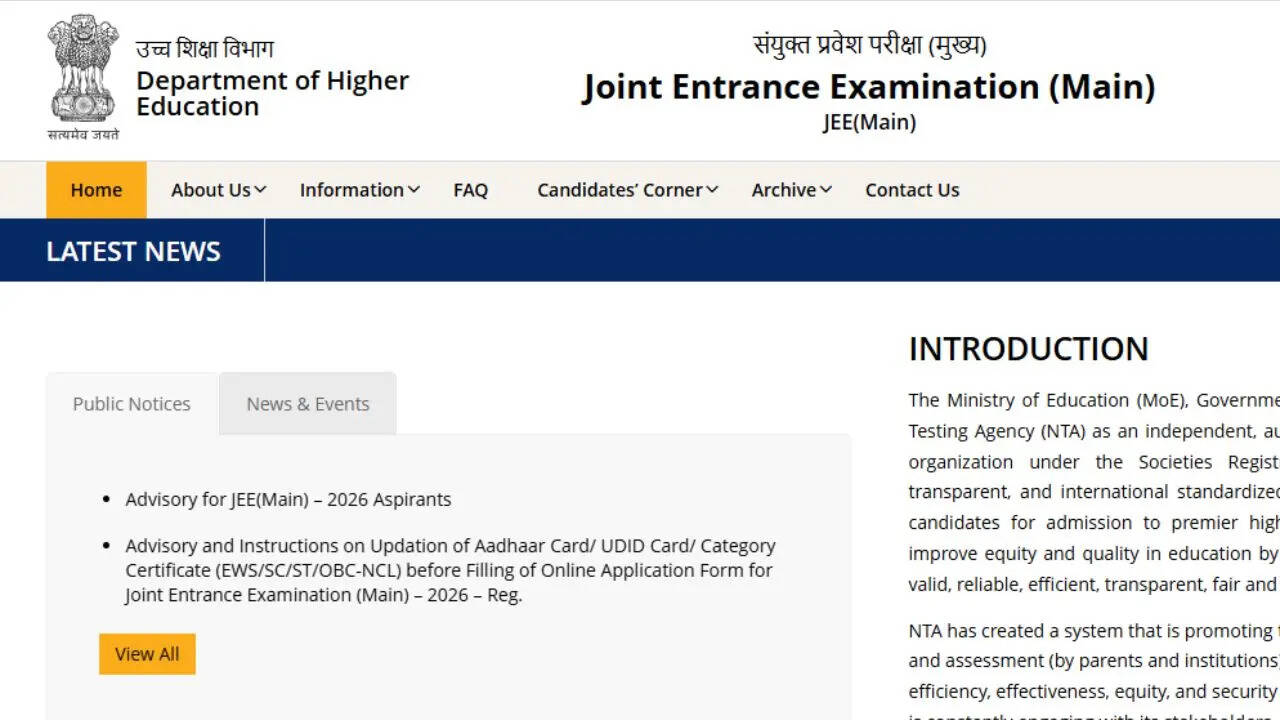1280x720 pixels.
Task: Click the Hindi exam title text
Action: 869,44
